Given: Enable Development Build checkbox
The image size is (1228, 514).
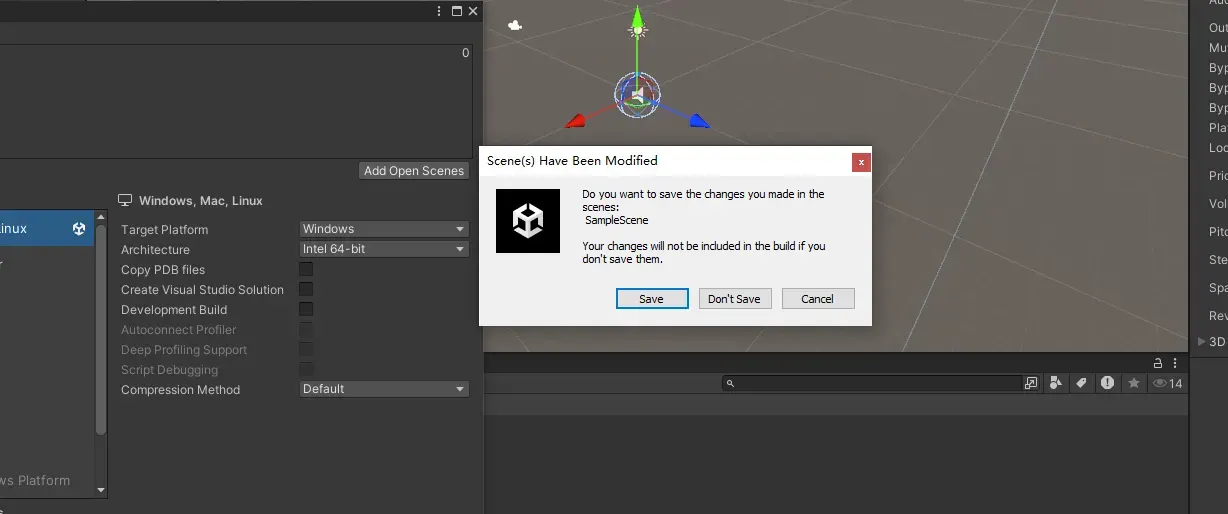Looking at the screenshot, I should point(306,309).
